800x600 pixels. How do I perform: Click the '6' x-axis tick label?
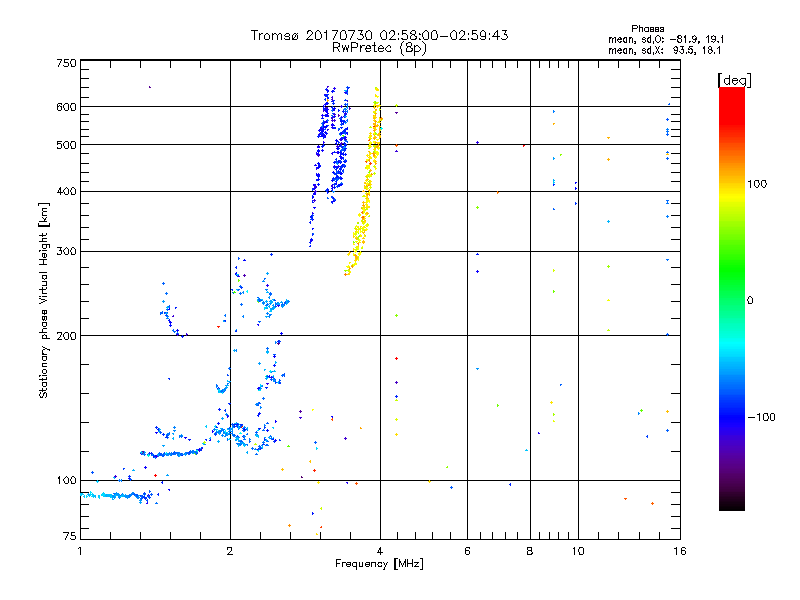coord(467,551)
